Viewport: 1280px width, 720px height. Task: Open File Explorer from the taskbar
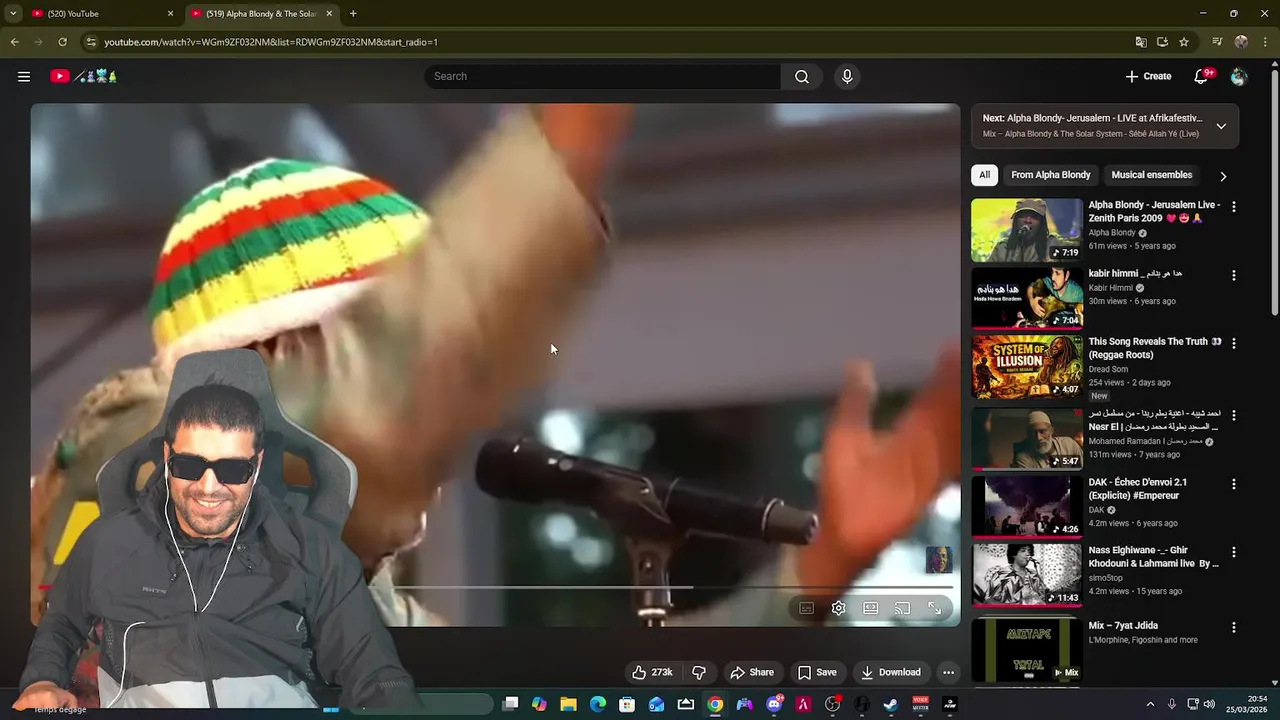[x=568, y=704]
